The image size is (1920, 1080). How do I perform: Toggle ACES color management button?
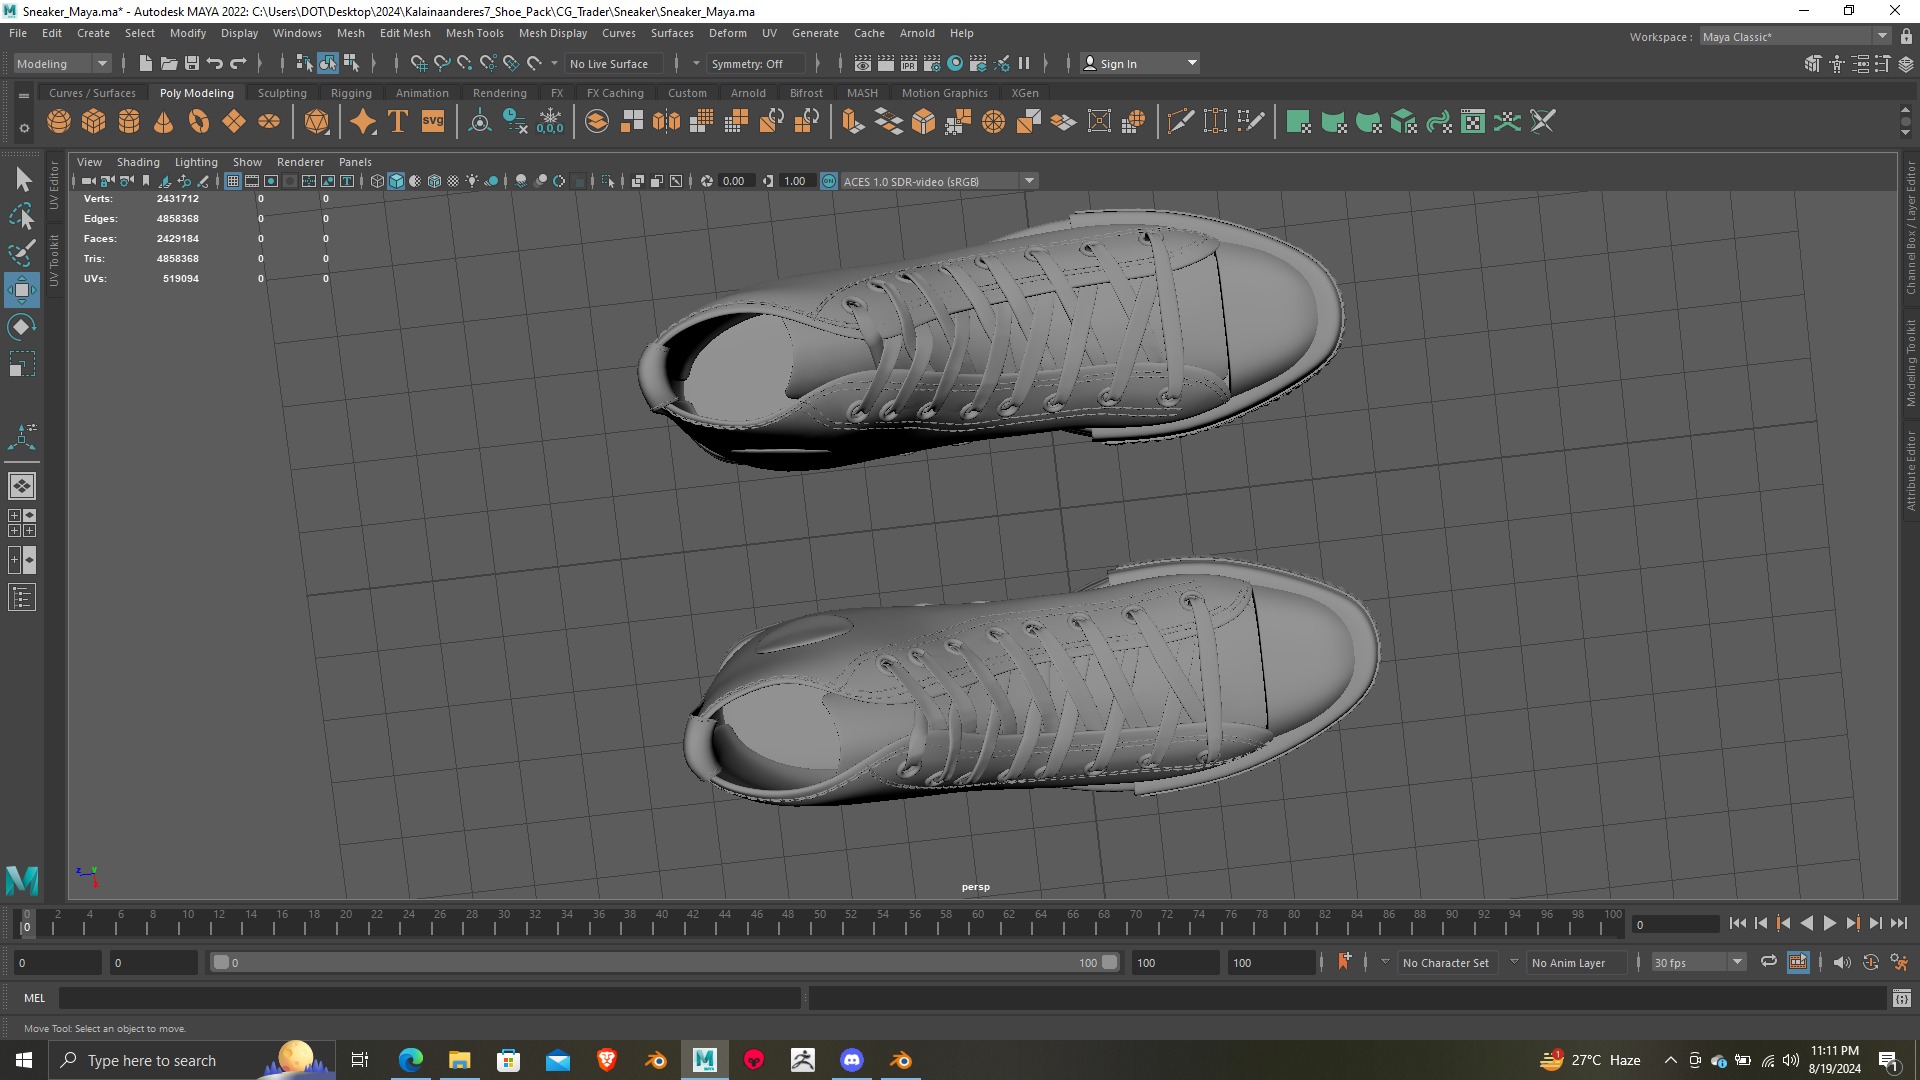tap(829, 181)
